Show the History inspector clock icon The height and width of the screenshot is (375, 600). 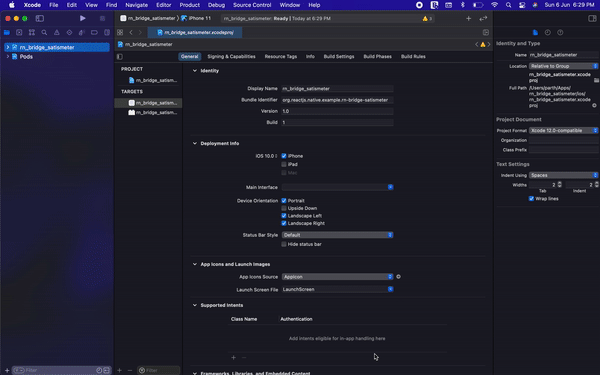coord(548,33)
